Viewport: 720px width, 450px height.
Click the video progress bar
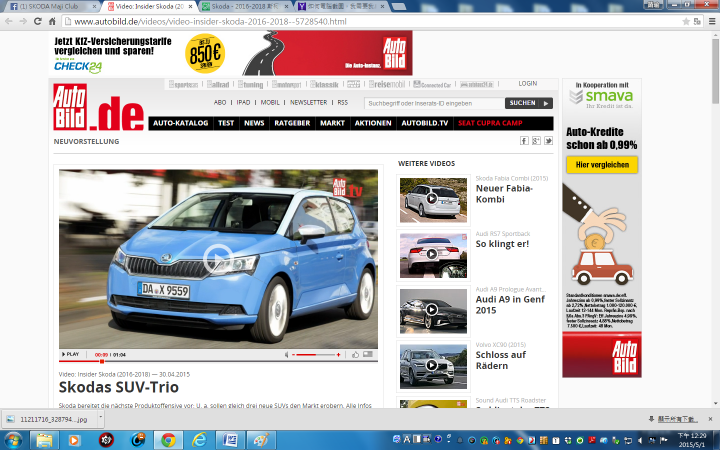tap(218, 361)
